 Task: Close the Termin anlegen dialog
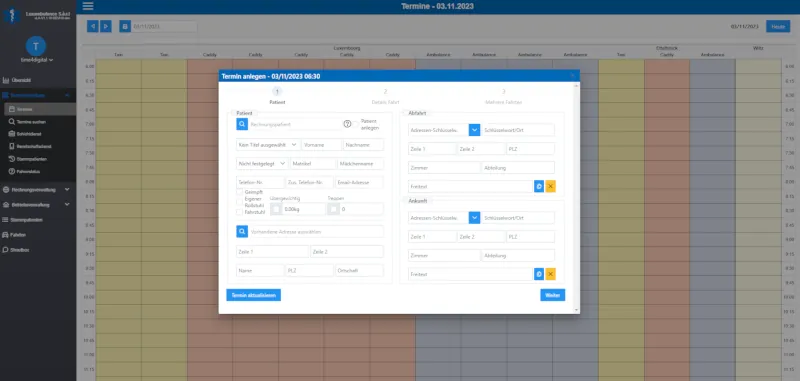pyautogui.click(x=572, y=75)
